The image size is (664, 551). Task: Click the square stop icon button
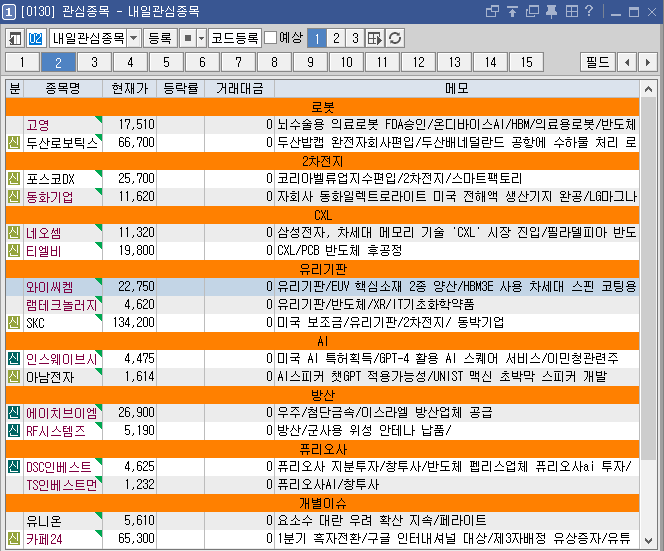[x=188, y=39]
